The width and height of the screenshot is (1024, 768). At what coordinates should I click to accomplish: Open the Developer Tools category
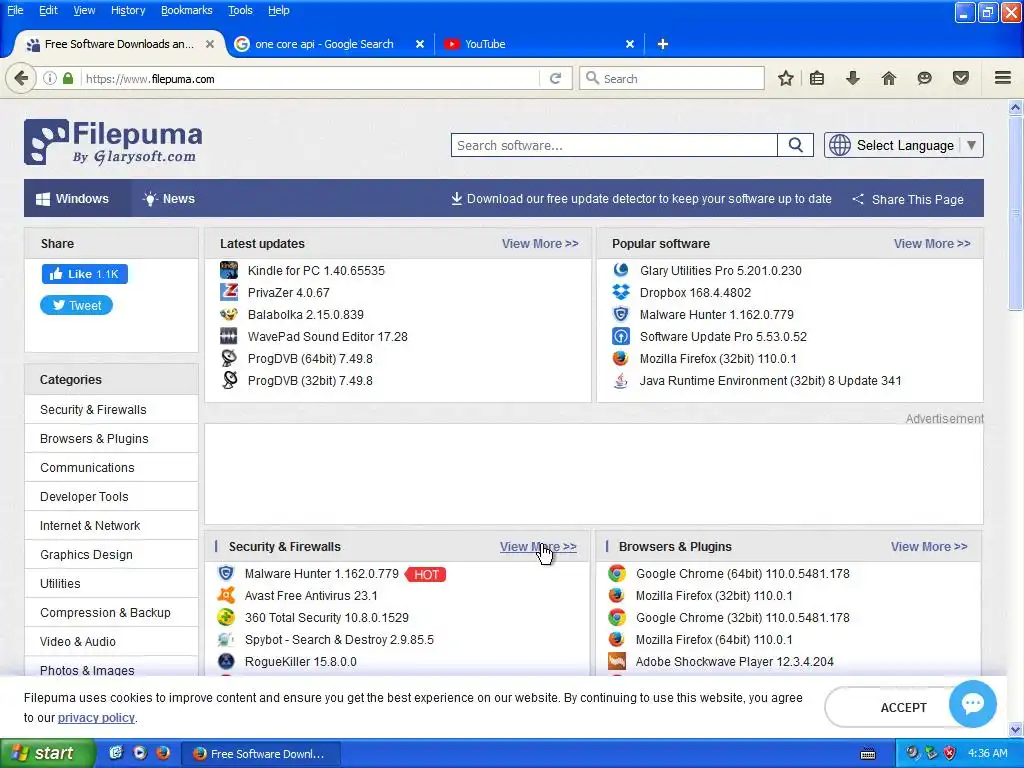111,496
